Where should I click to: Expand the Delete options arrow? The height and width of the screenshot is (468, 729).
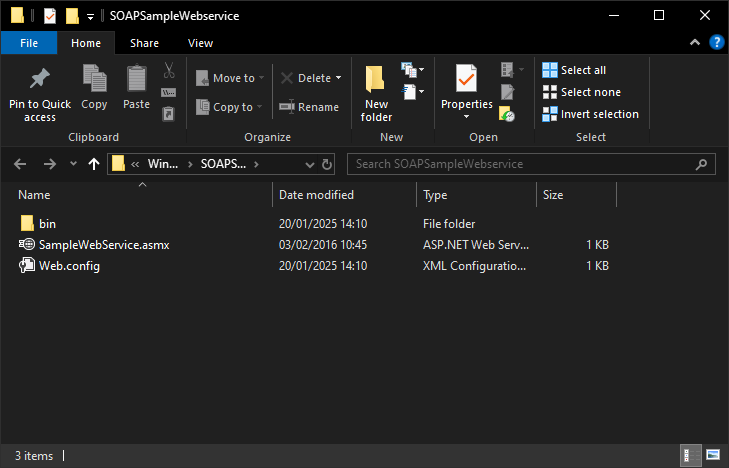(x=338, y=78)
